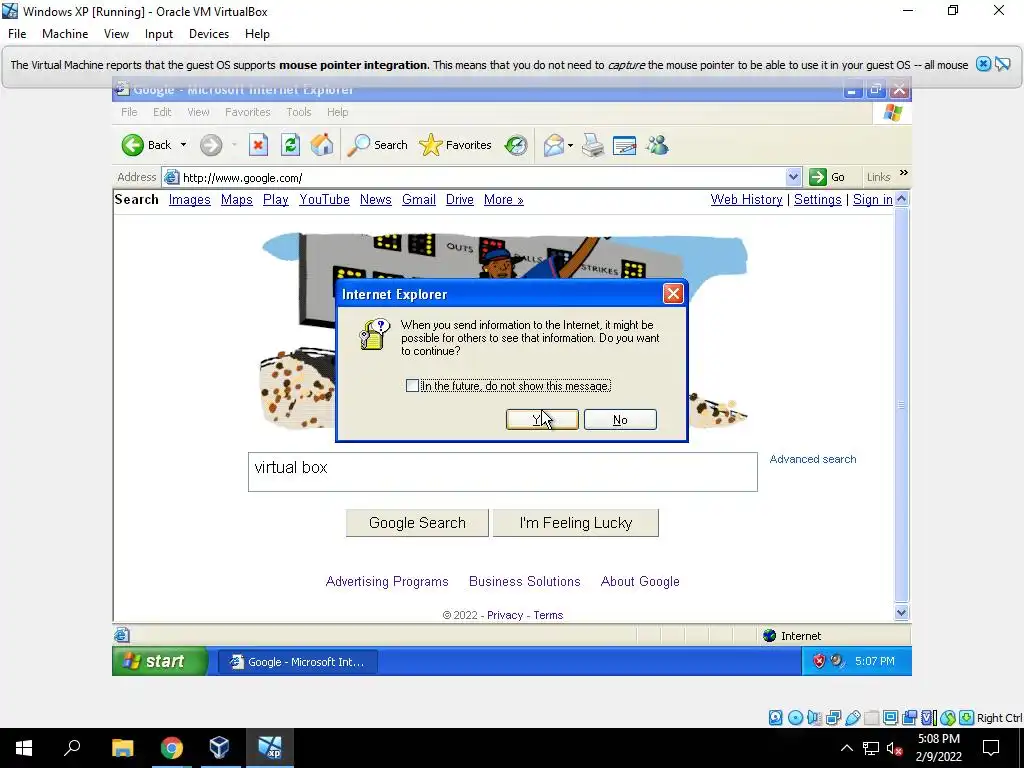The width and height of the screenshot is (1024, 768).
Task: Open File Explorer from the Windows taskbar
Action: [x=123, y=748]
